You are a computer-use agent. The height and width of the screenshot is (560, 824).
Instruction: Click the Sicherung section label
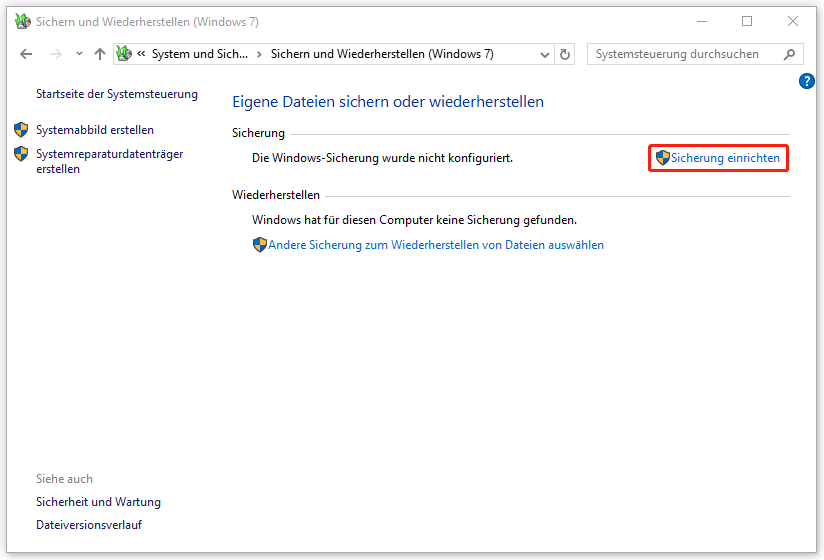click(258, 133)
